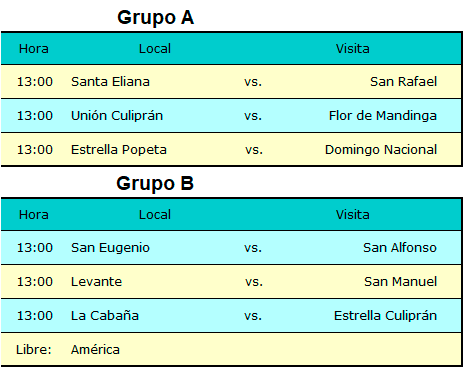Click Domingo Nacional team cell

point(381,150)
